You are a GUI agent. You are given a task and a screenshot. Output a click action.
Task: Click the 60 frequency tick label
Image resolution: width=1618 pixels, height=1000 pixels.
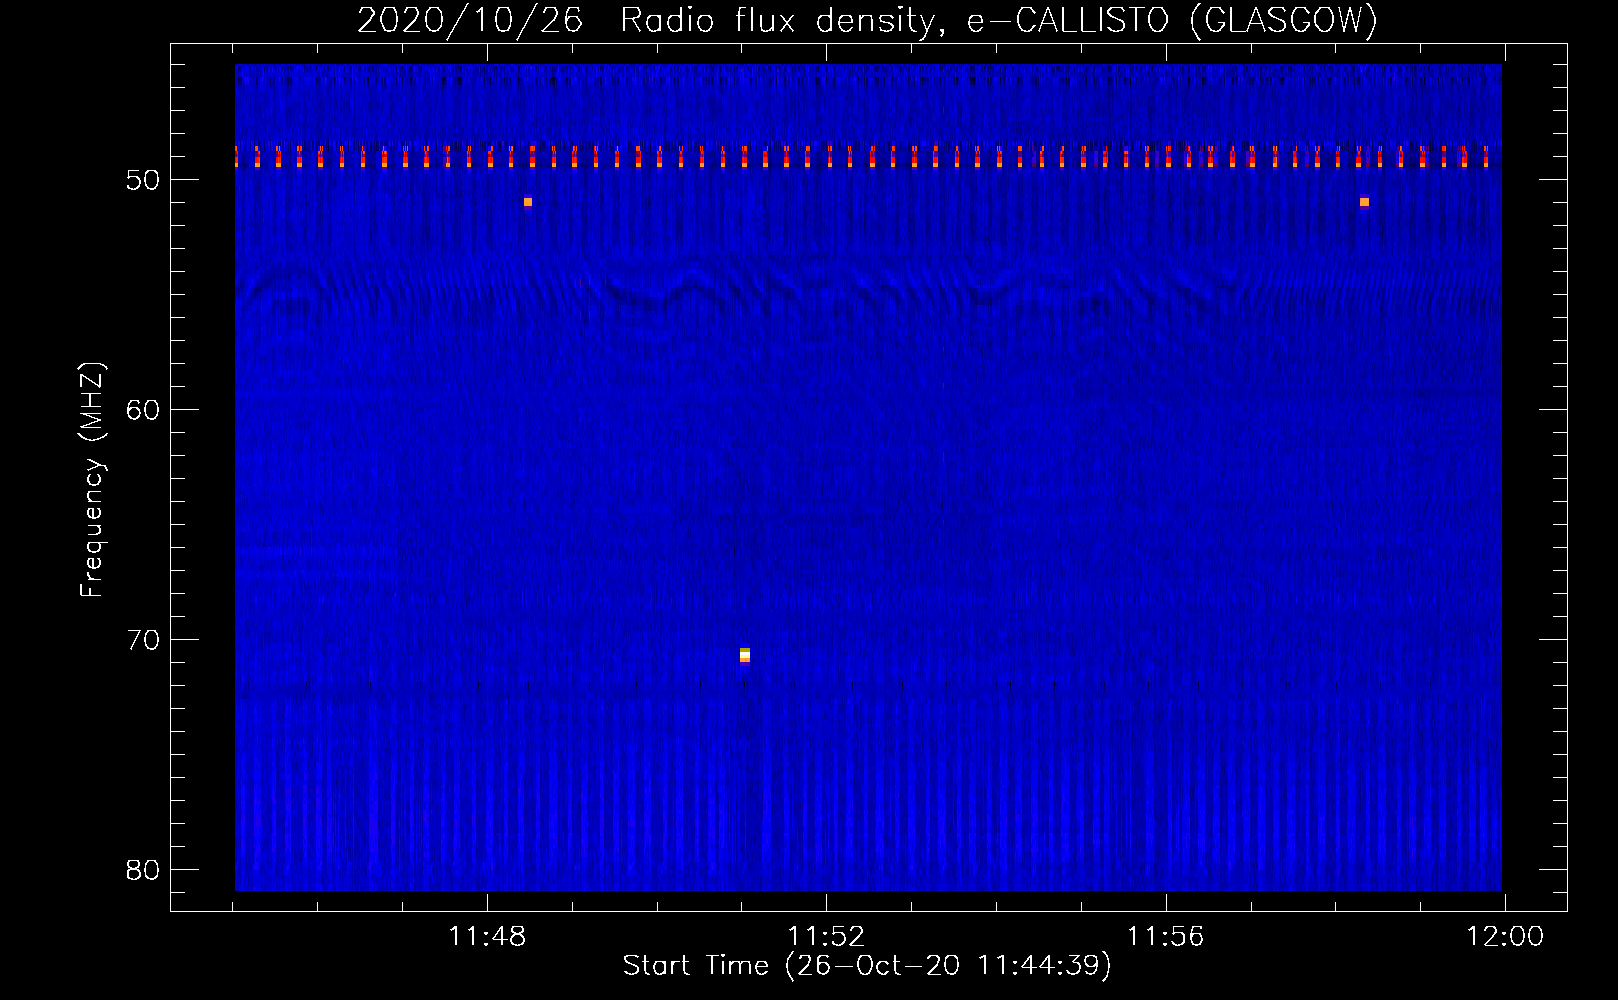(x=143, y=410)
